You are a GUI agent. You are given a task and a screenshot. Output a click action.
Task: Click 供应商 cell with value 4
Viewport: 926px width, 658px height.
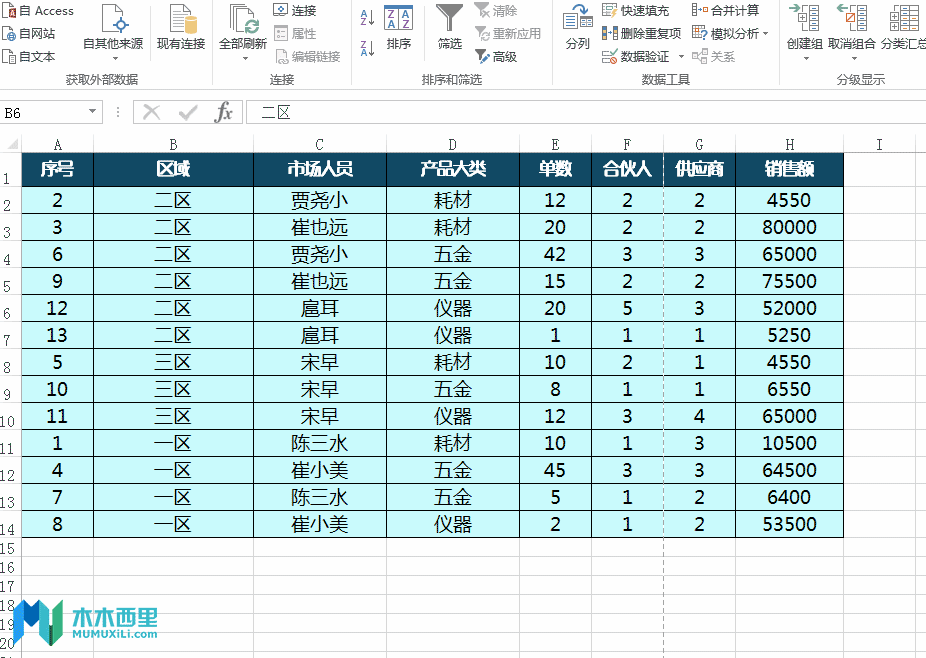click(x=699, y=416)
